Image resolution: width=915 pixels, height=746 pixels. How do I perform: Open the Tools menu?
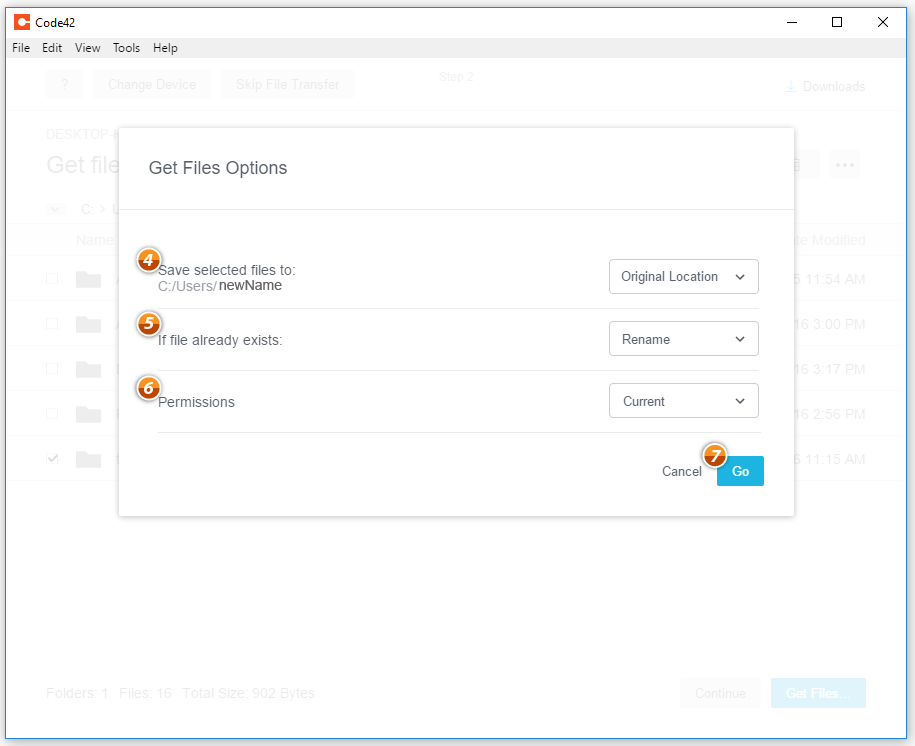point(126,47)
